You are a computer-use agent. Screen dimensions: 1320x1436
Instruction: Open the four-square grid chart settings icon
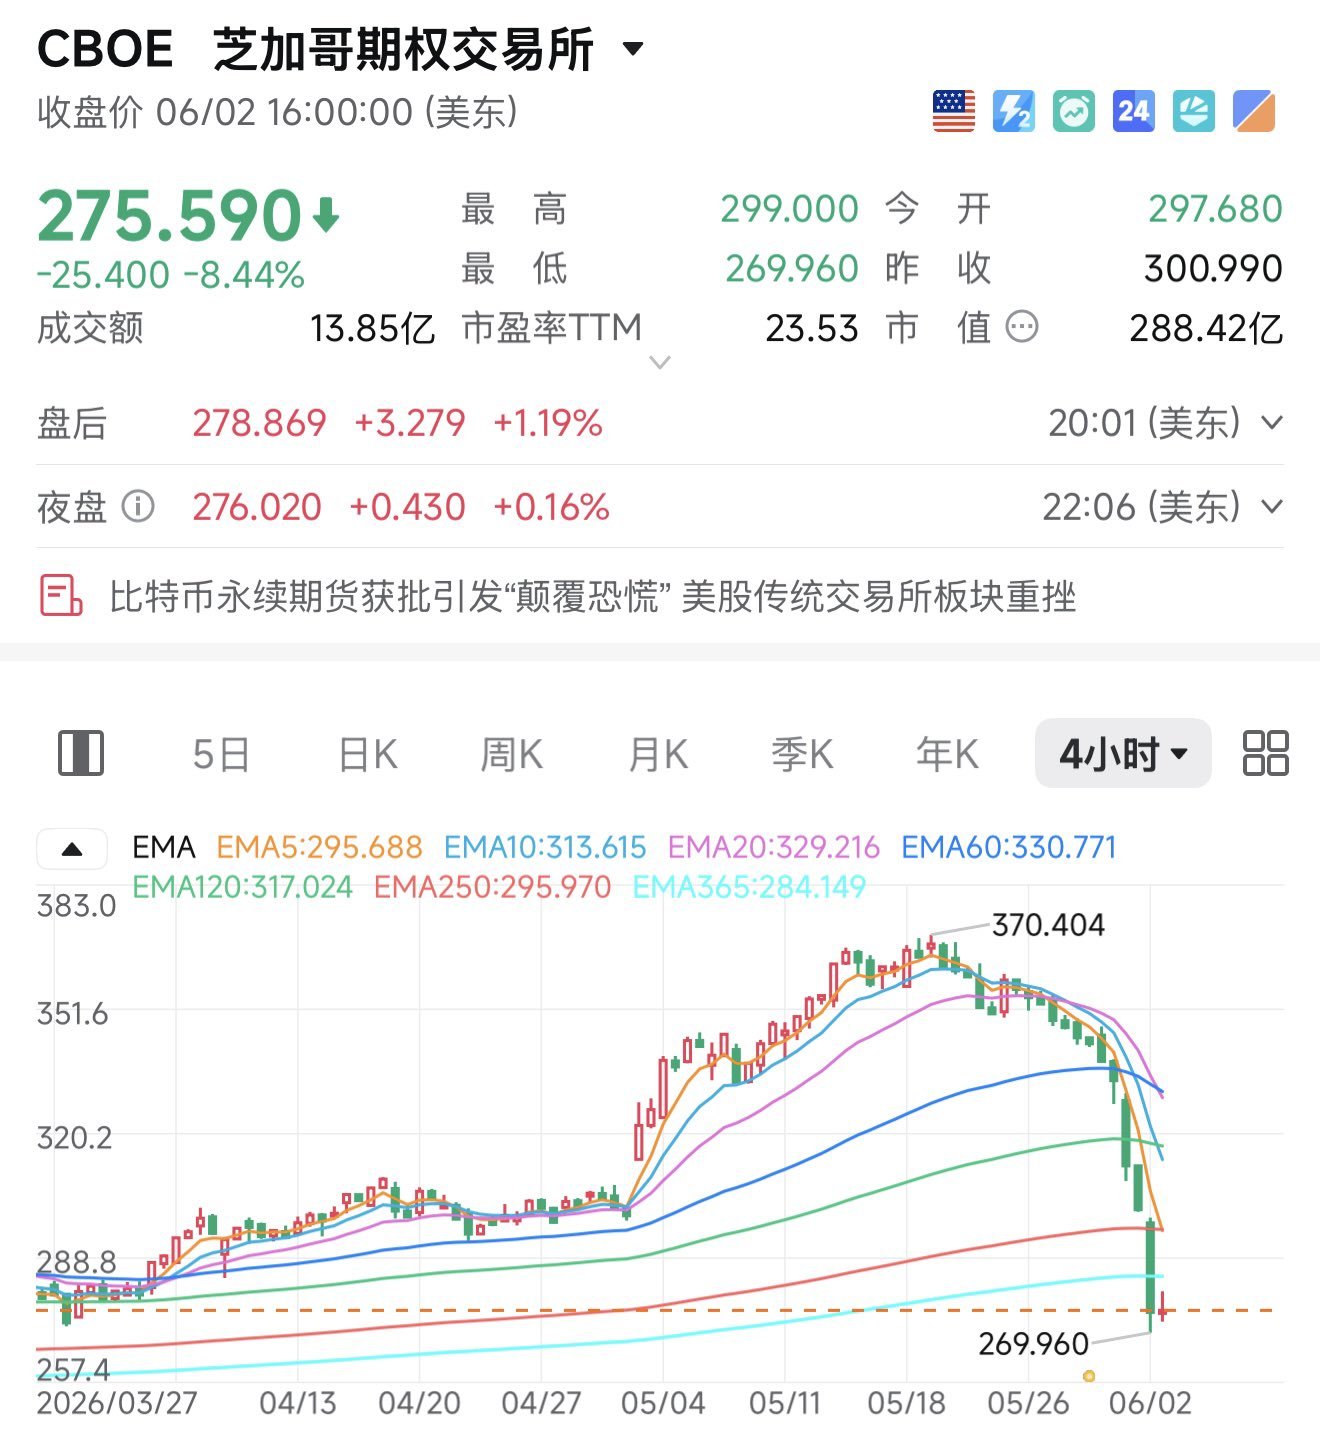click(1265, 753)
